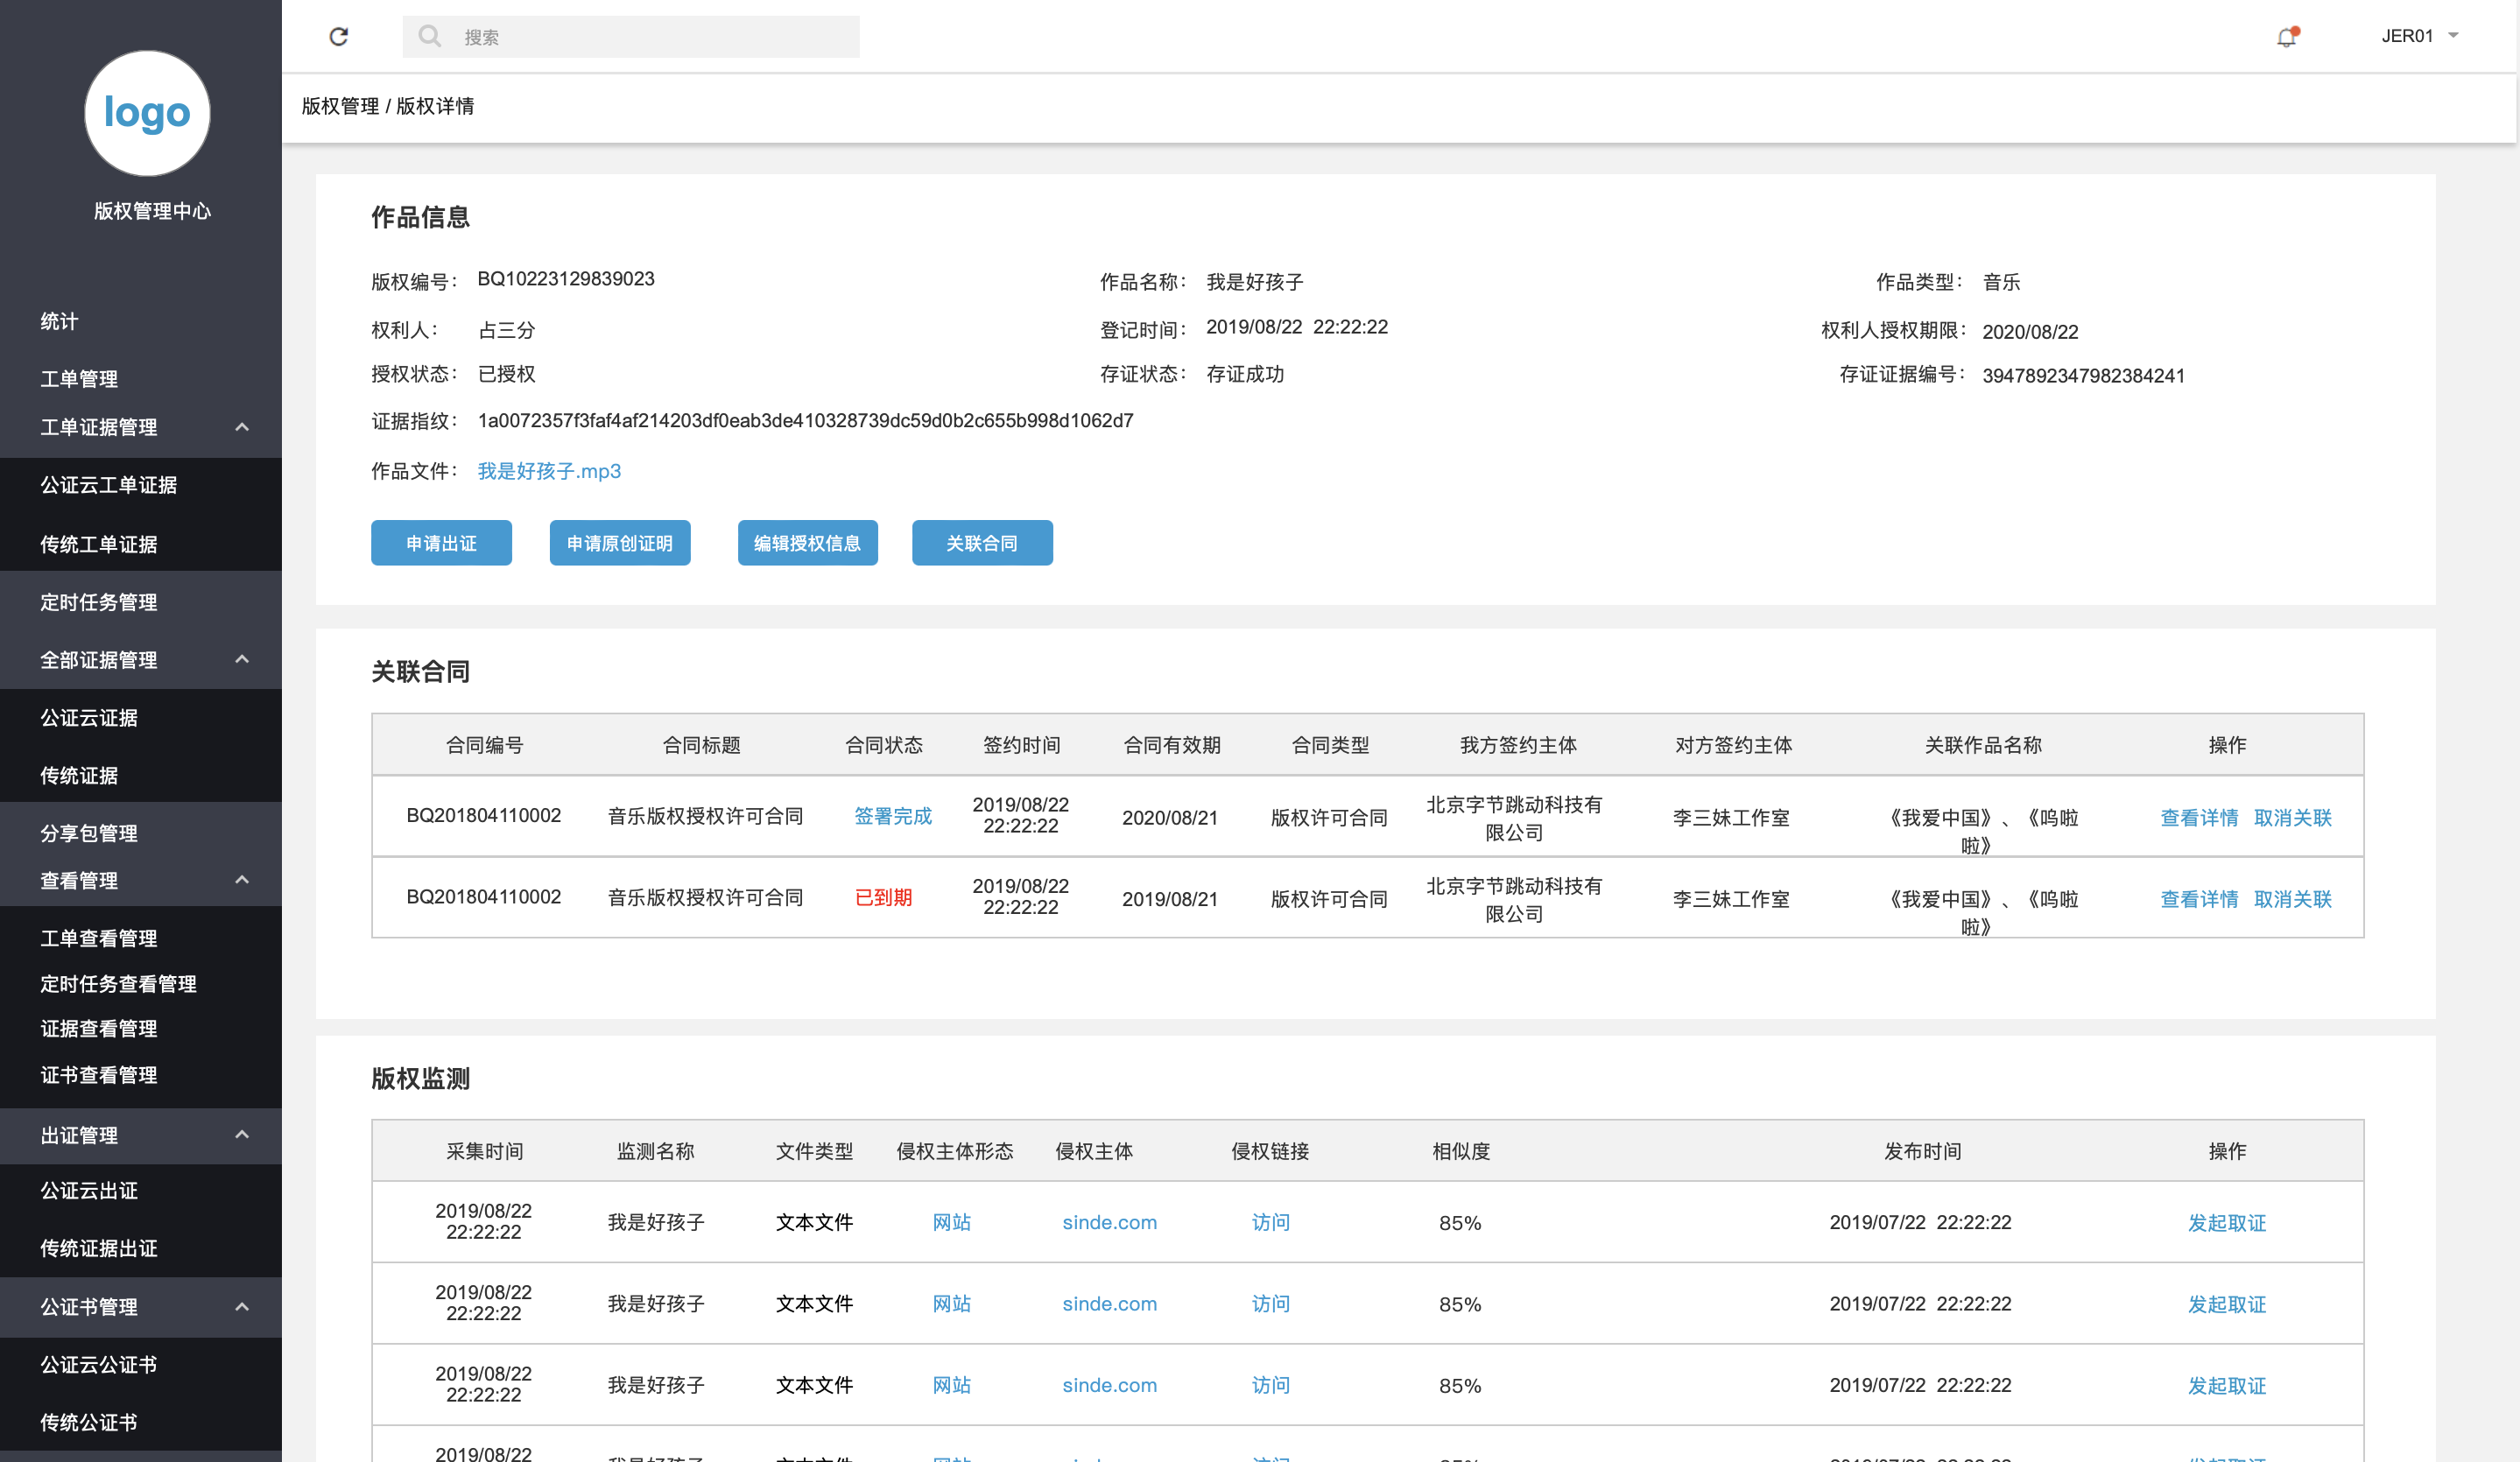Open sinde.com in third monitoring row
This screenshot has width=2520, height=1462.
coord(1109,1385)
